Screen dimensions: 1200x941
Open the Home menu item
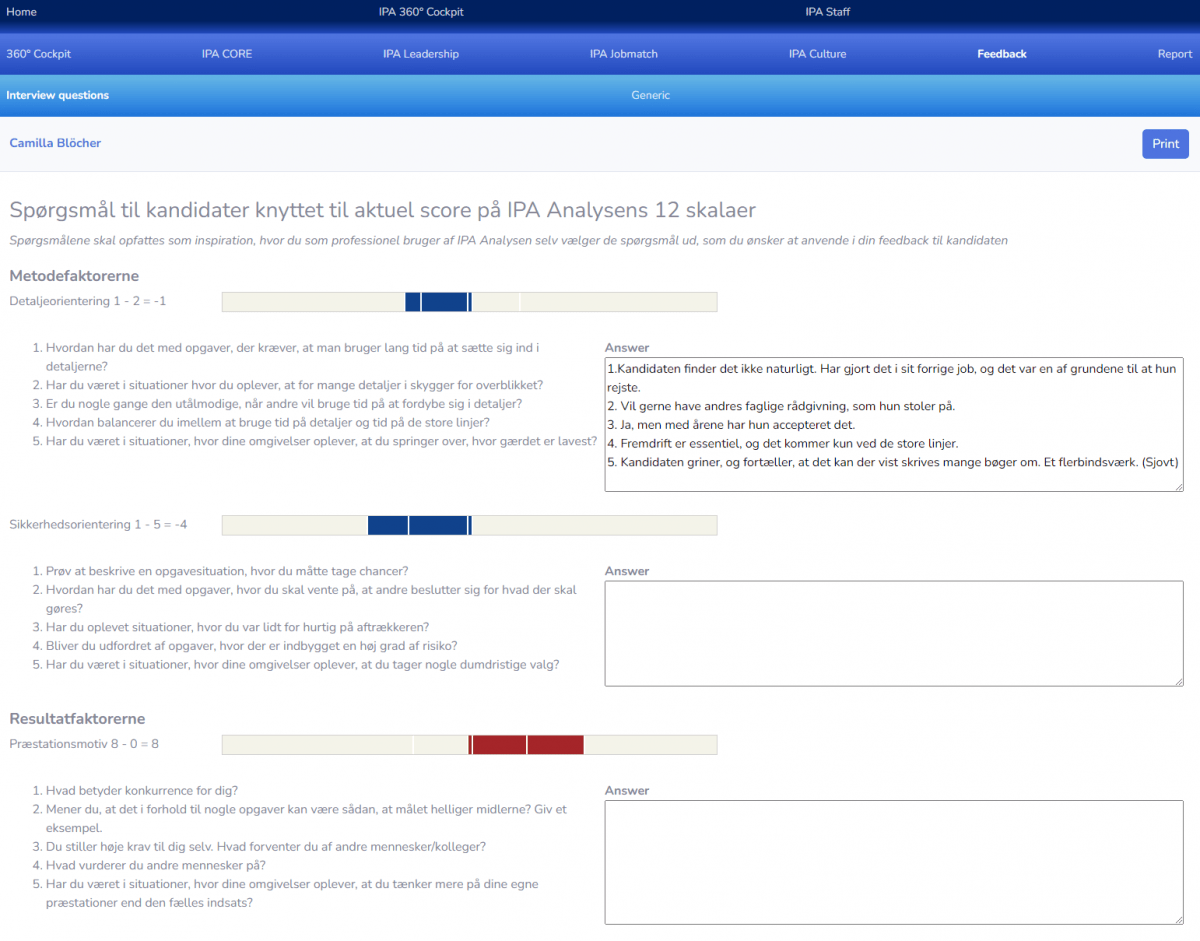pyautogui.click(x=21, y=12)
